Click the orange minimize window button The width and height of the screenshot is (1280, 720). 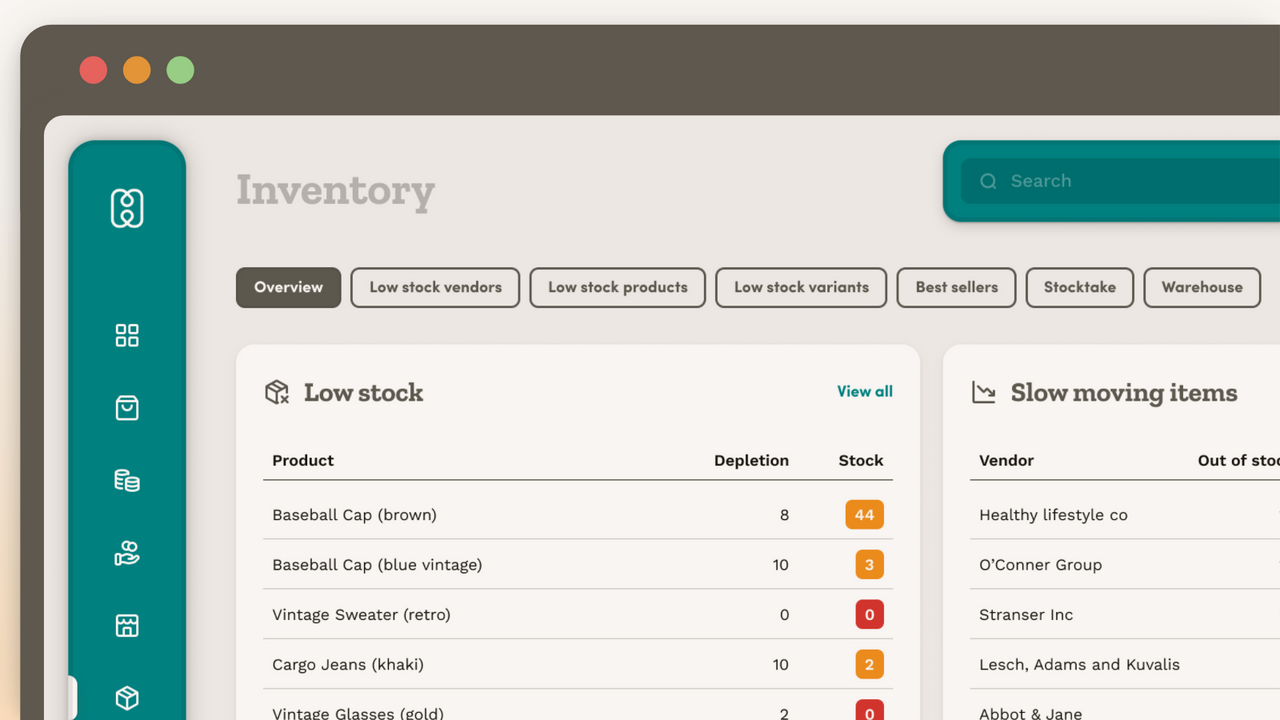(137, 70)
